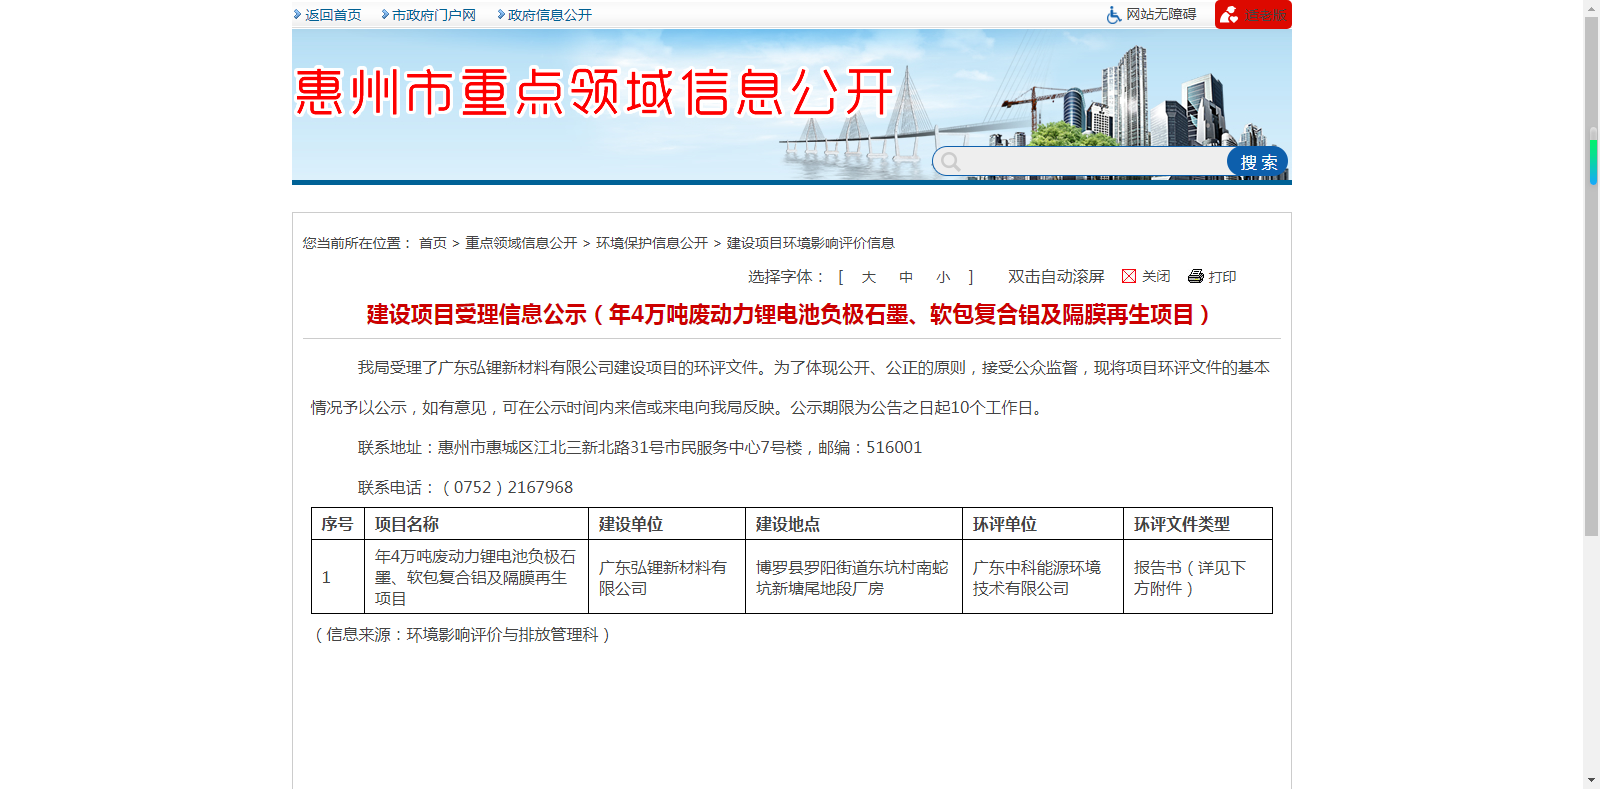Click the red article title heading
1600x789 pixels.
pyautogui.click(x=791, y=315)
